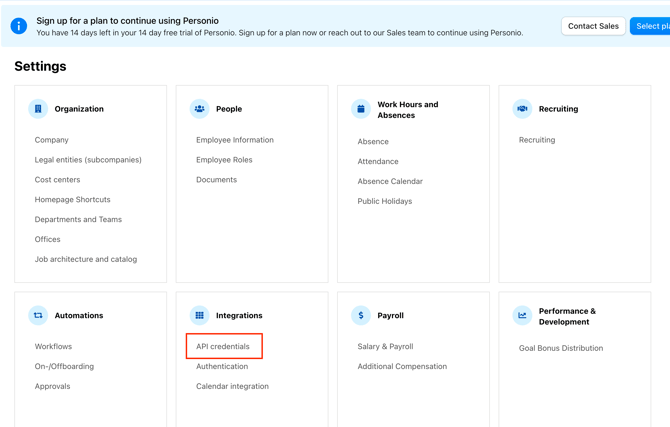Open the Recruiting link under Recruiting card

tap(537, 140)
